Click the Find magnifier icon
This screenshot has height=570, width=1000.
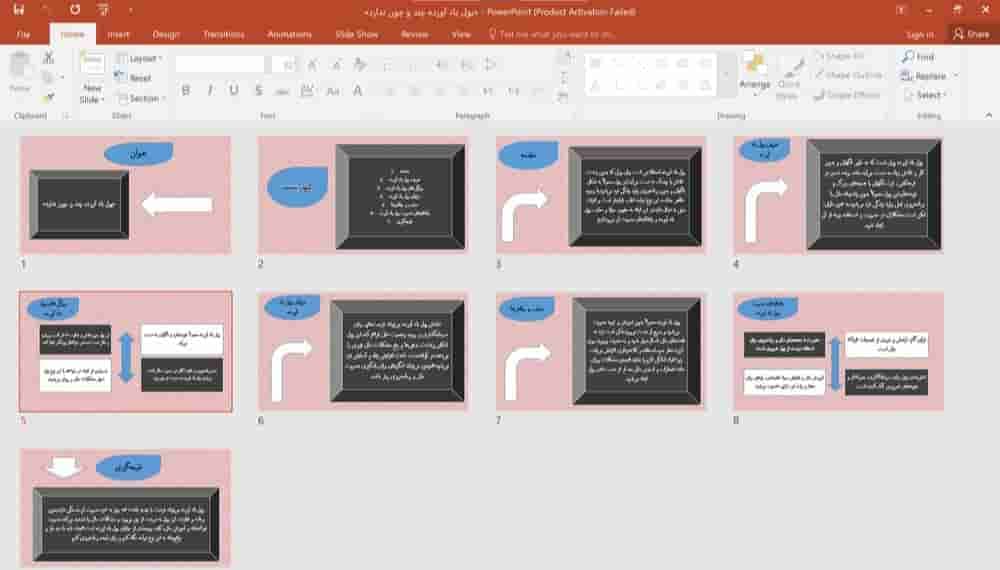[x=908, y=57]
